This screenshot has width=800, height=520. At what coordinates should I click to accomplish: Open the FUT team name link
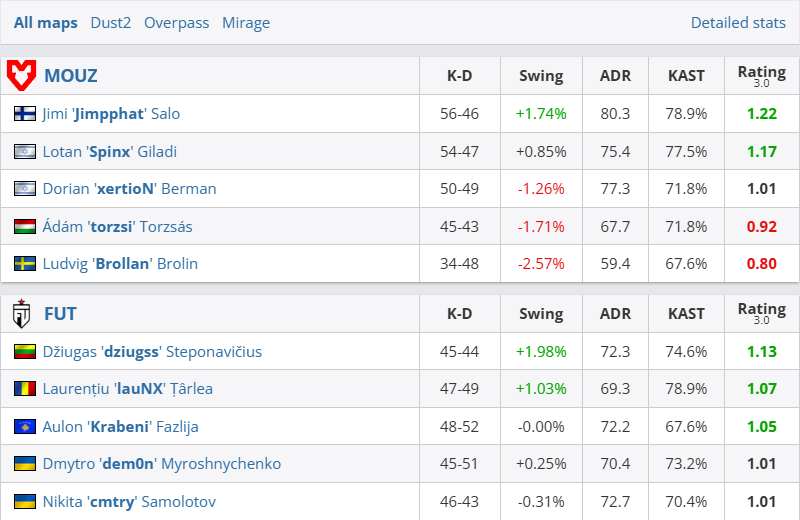click(x=60, y=314)
